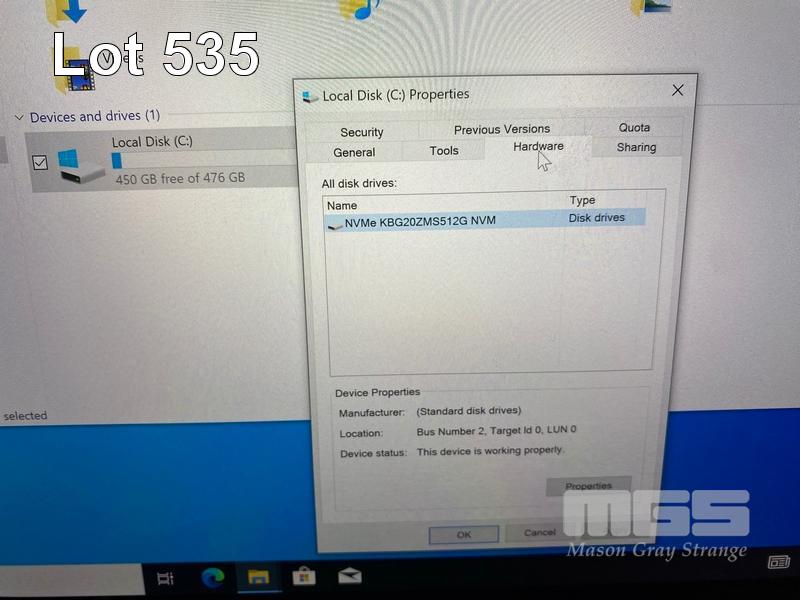Collapse the Devices and drives group

pos(19,117)
